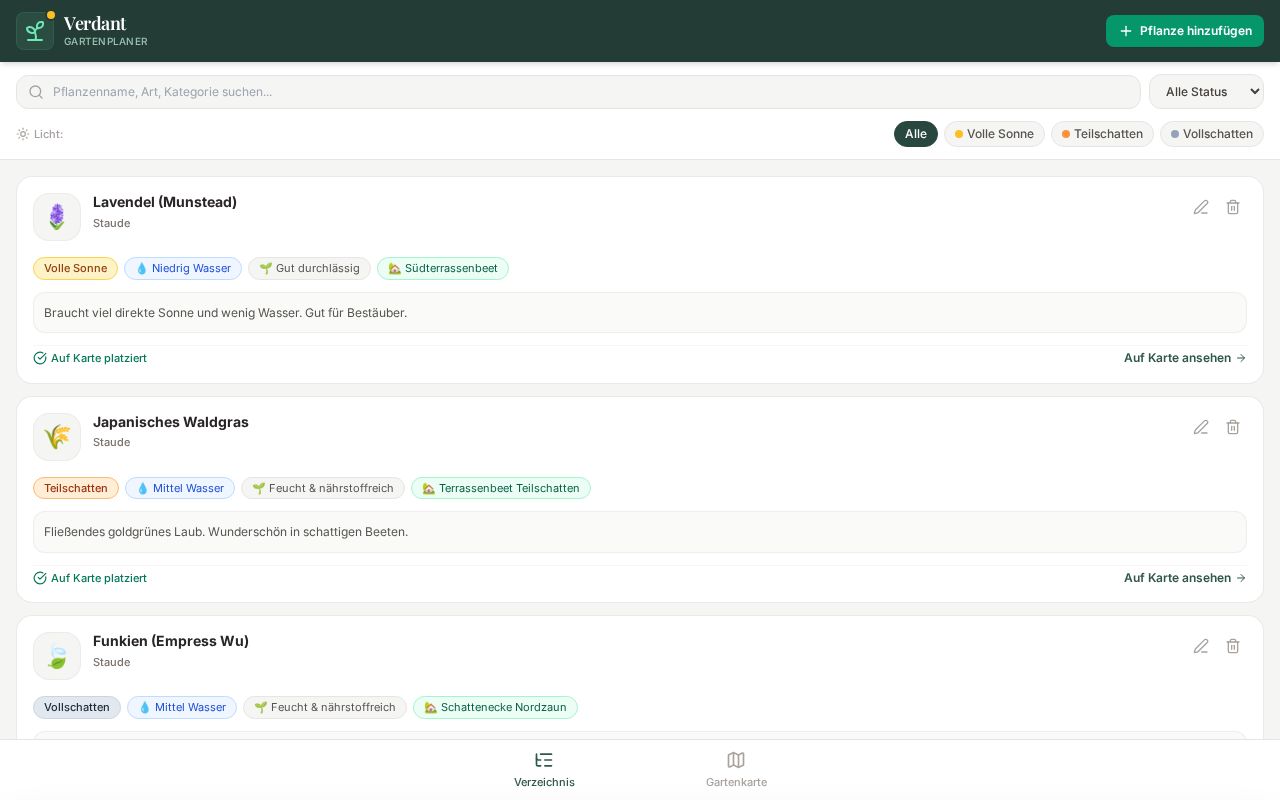Click the Lavendel note about direkte Sonne
Screen dimensions: 1280x800
[640, 313]
